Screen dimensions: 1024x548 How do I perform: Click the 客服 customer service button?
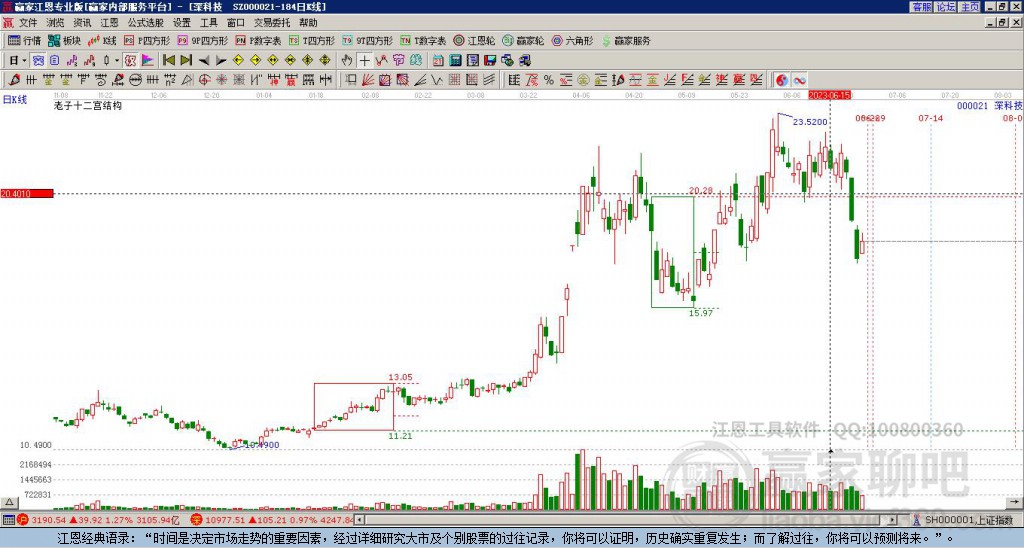coord(921,7)
